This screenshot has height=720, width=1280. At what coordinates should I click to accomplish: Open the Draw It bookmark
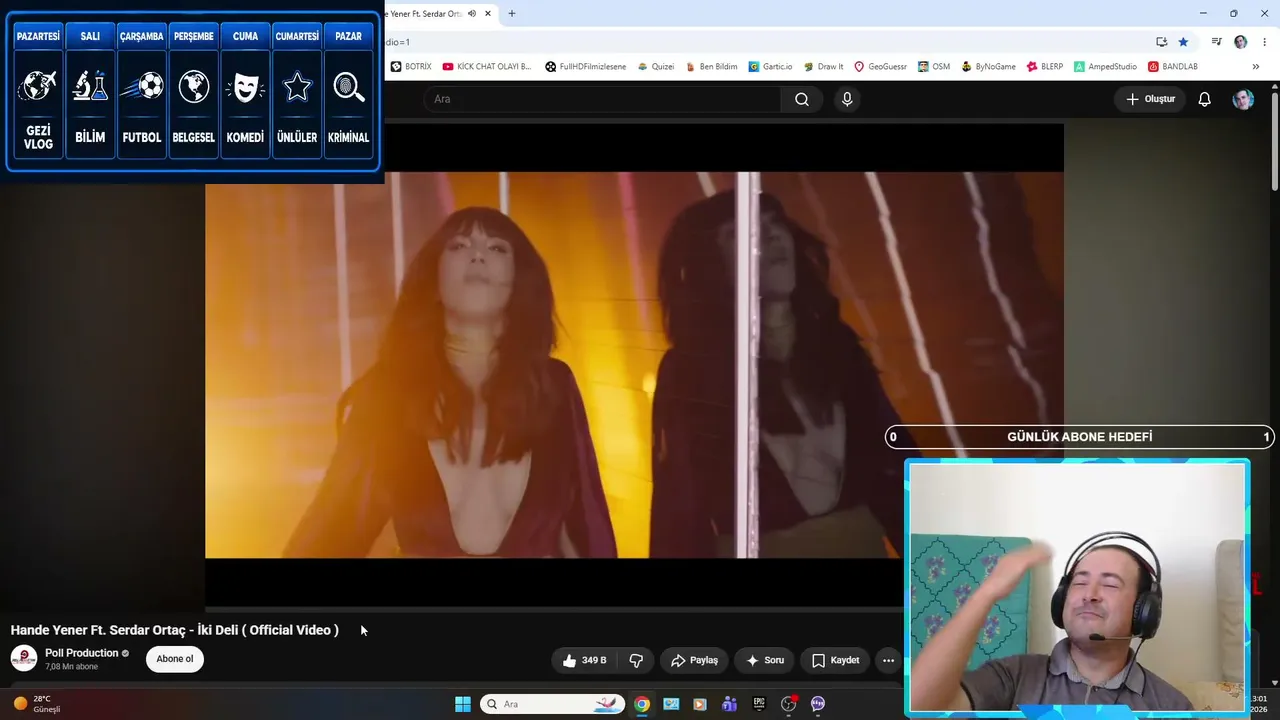point(823,67)
